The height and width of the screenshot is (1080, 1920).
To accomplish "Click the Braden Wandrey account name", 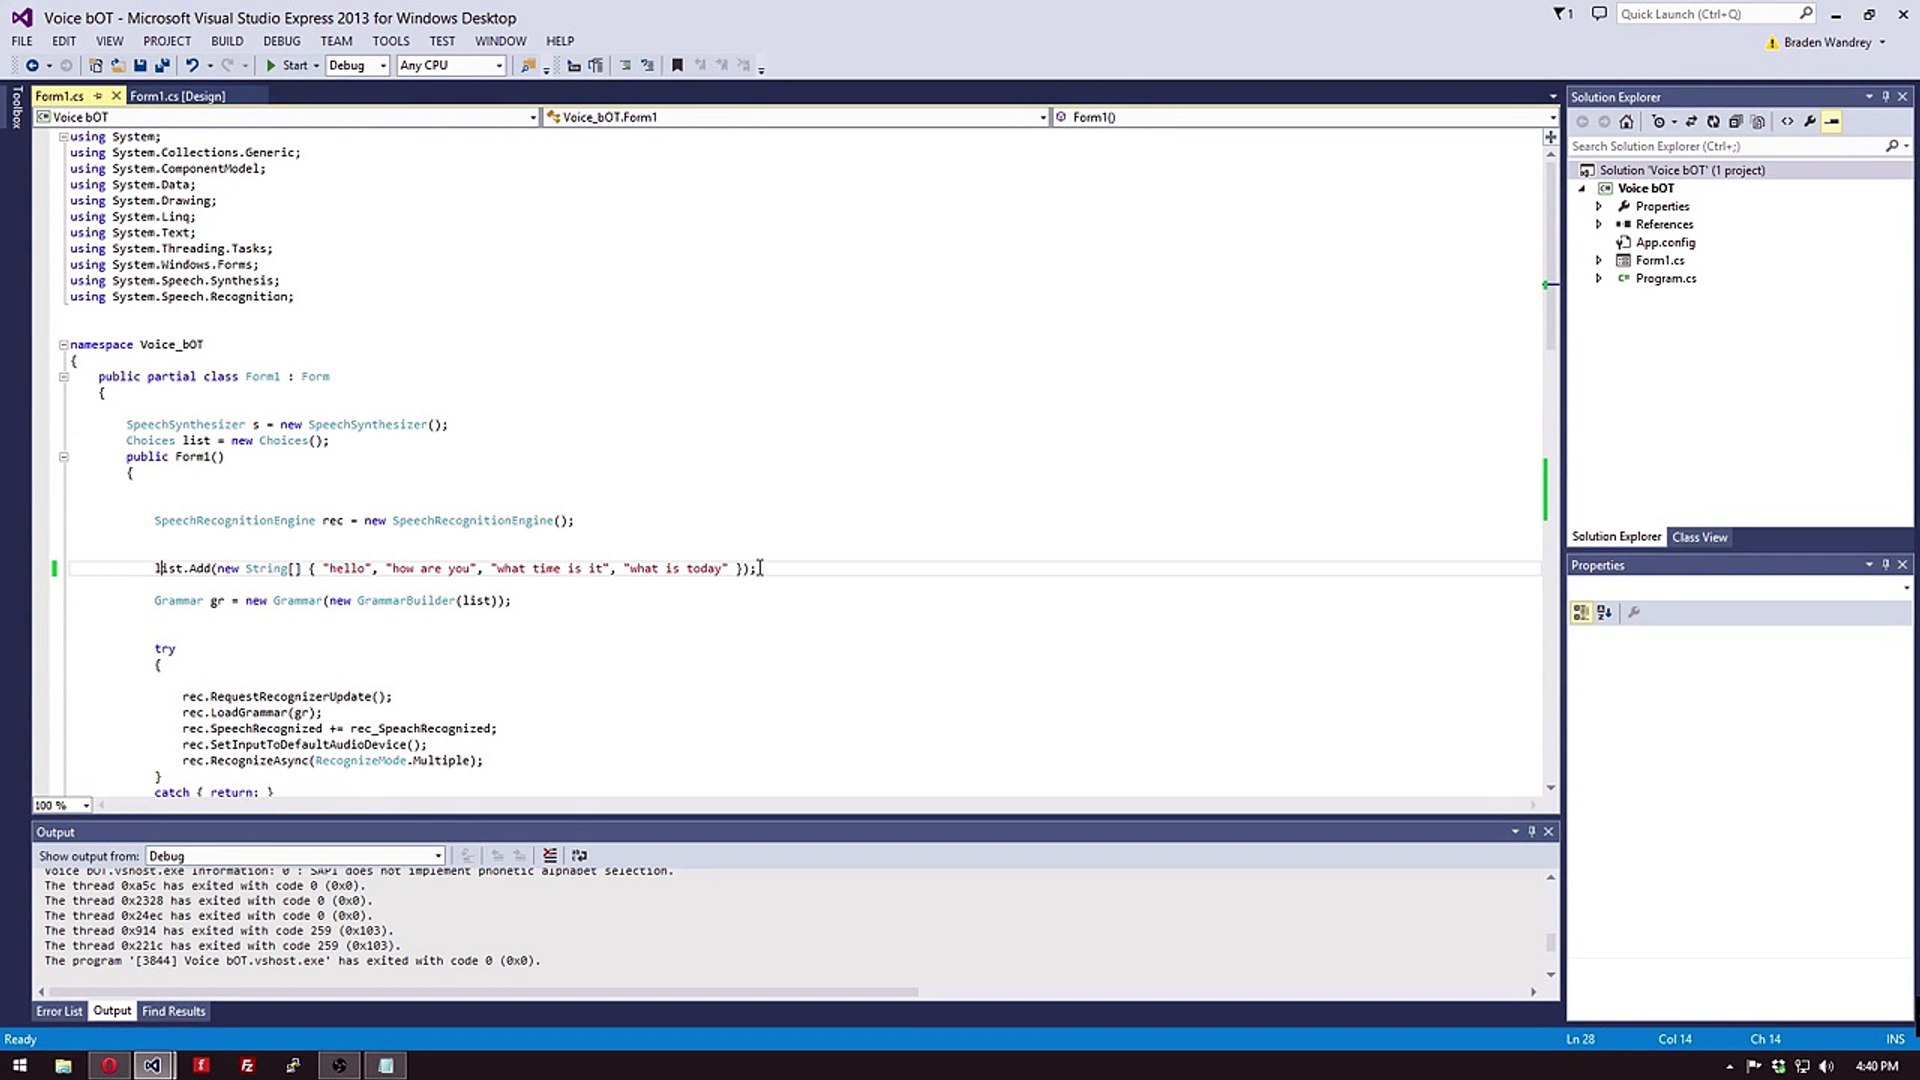I will [x=1827, y=42].
